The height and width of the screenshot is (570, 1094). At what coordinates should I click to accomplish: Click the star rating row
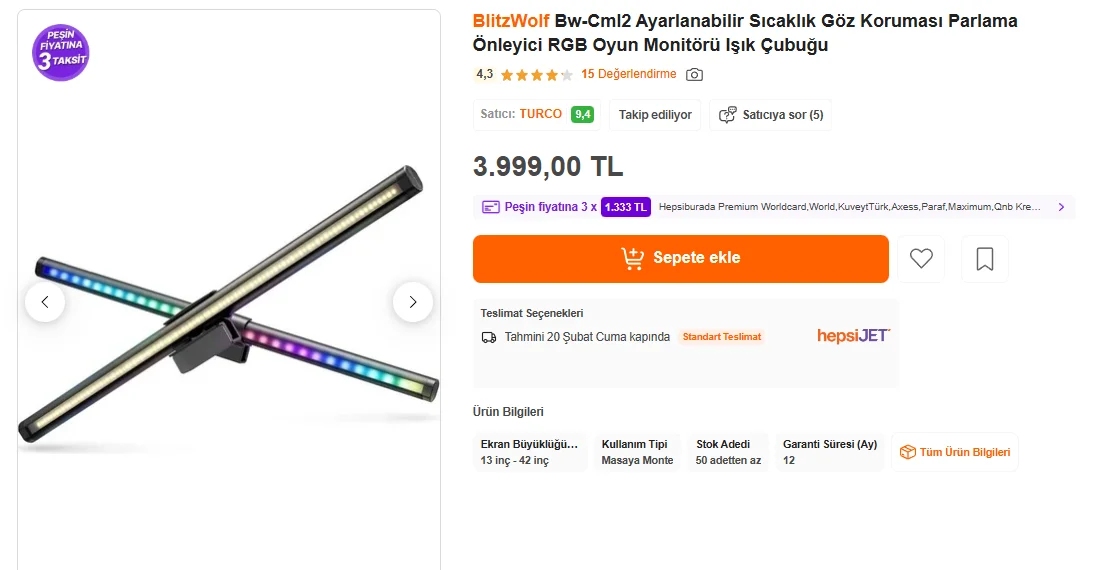[536, 75]
